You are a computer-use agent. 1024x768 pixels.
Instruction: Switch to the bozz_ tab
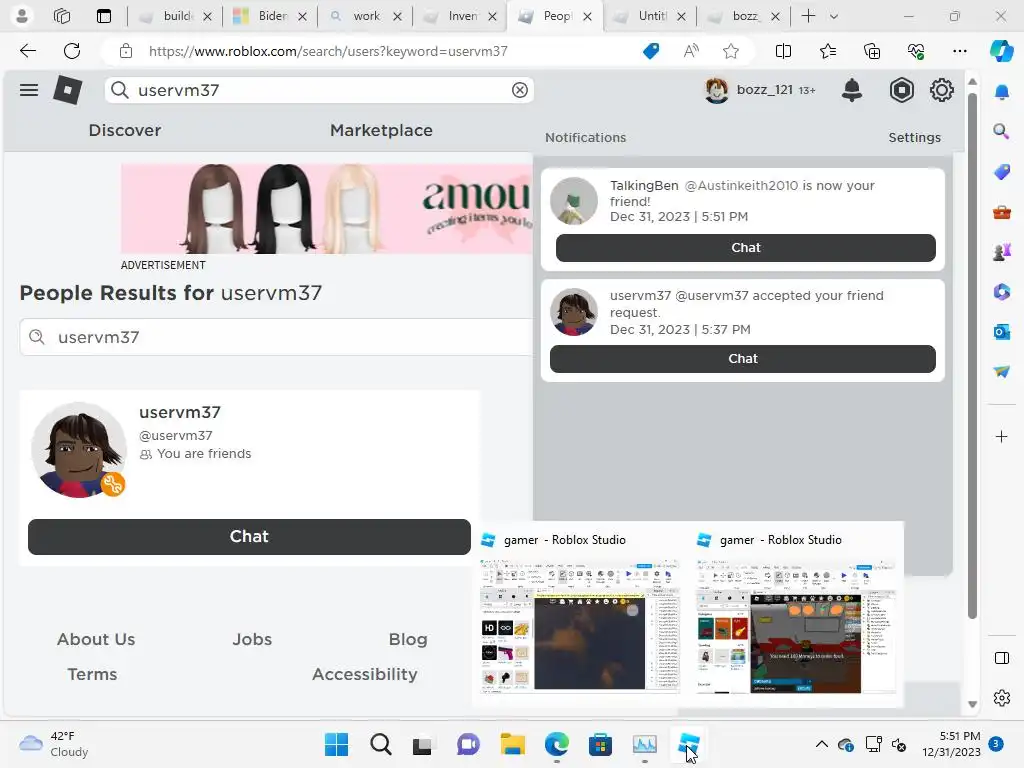coord(744,16)
